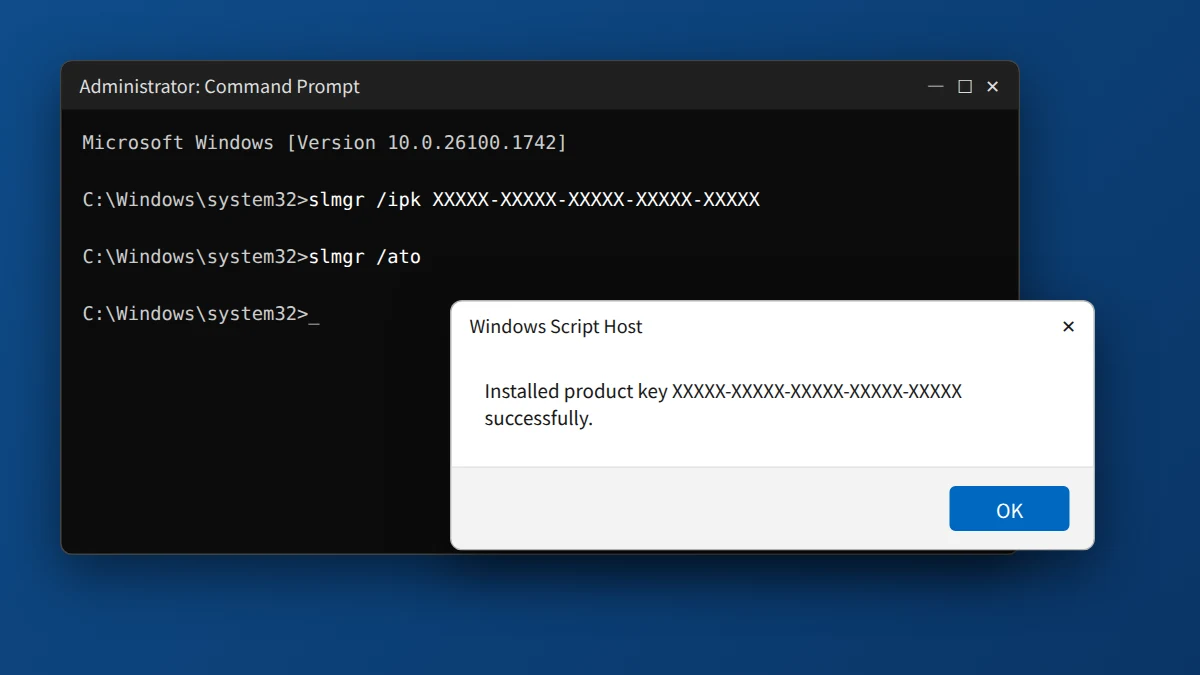
Task: Close the Windows Script Host dialog
Action: [x=1068, y=327]
